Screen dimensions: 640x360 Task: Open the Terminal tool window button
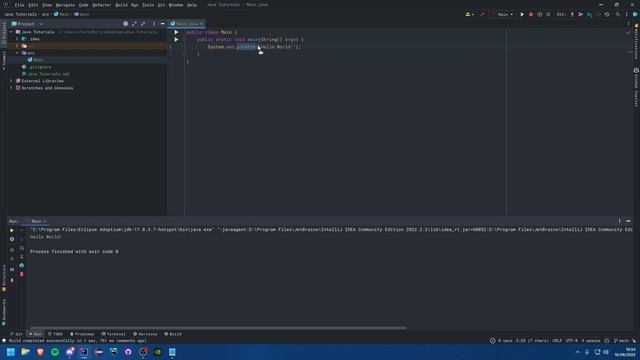pos(113,334)
